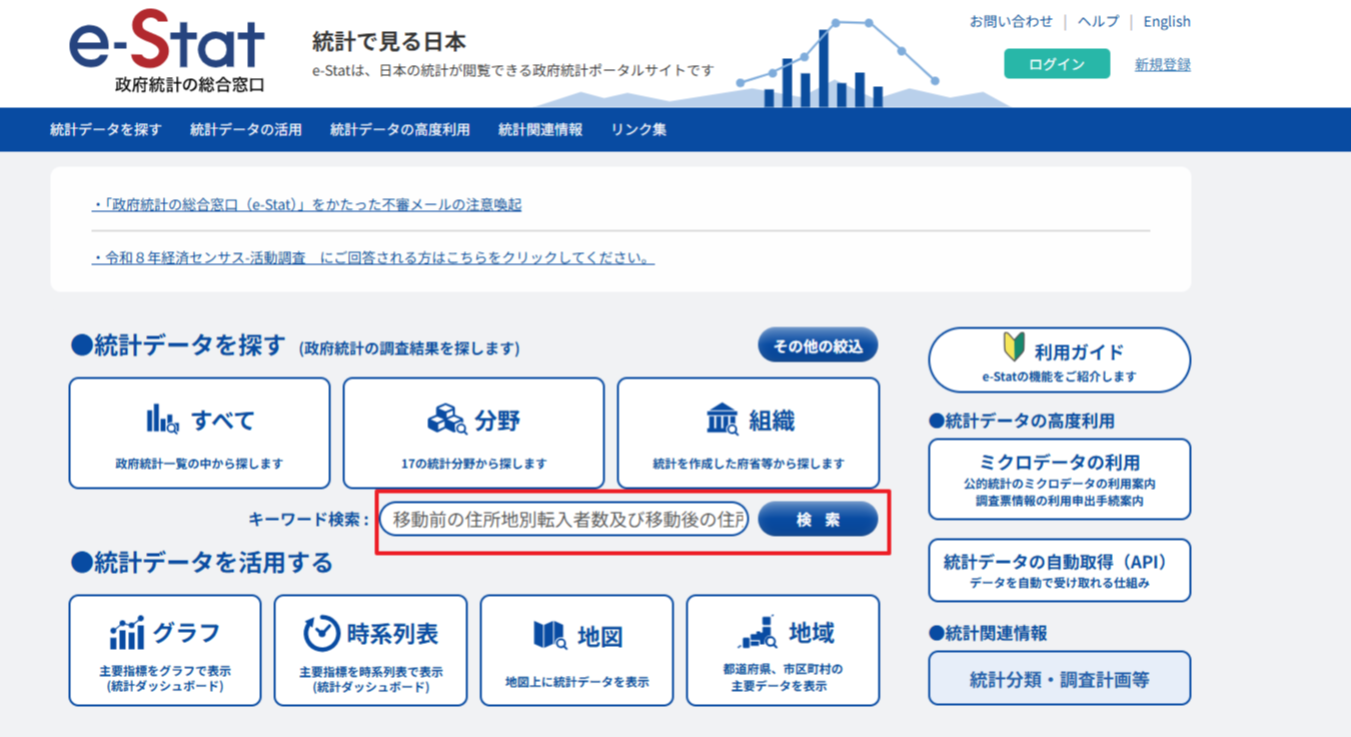
Task: Click the region icon beside 地域
Action: point(758,632)
